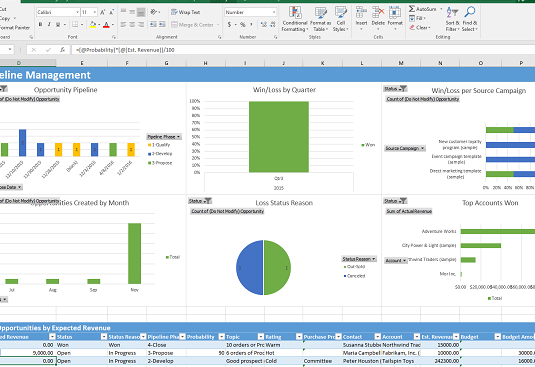Decrease indent
Screen dimensions: 535x367
click(154, 25)
